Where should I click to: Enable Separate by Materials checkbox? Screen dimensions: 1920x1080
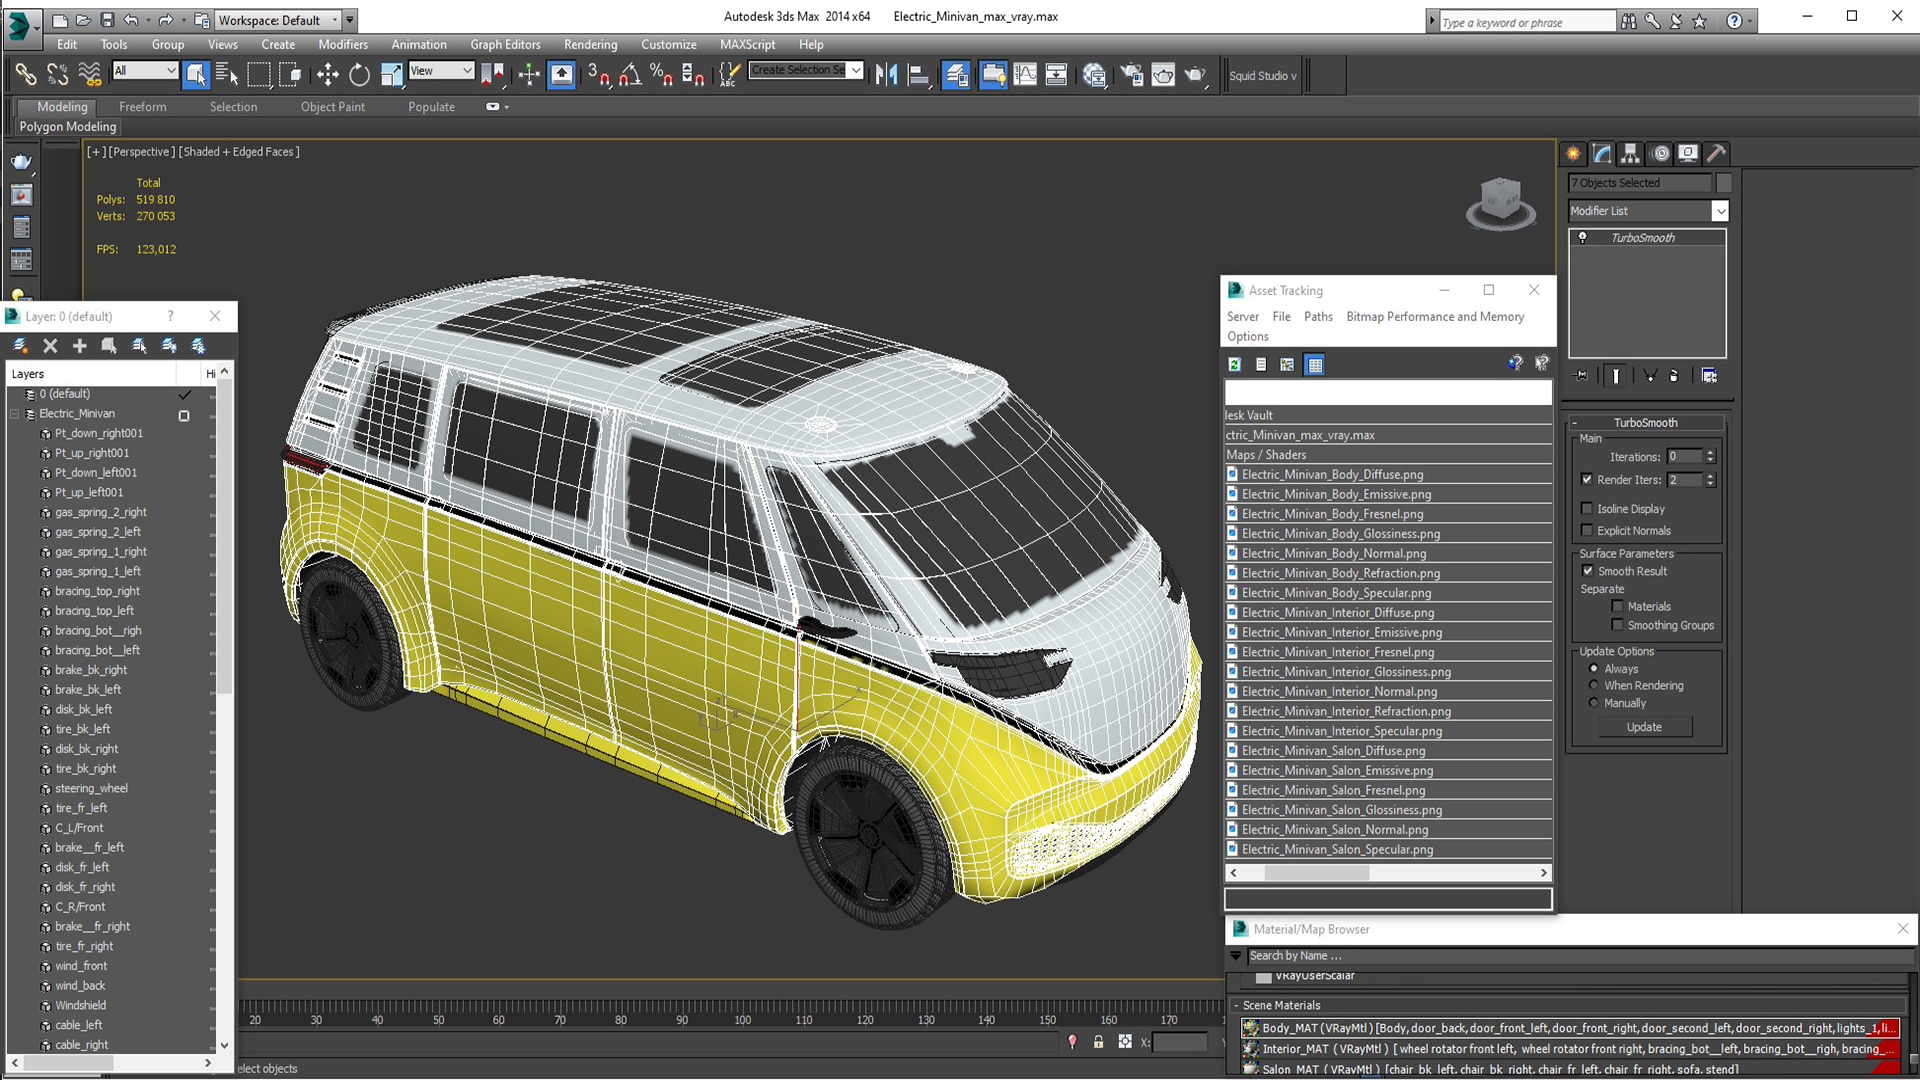pos(1617,606)
